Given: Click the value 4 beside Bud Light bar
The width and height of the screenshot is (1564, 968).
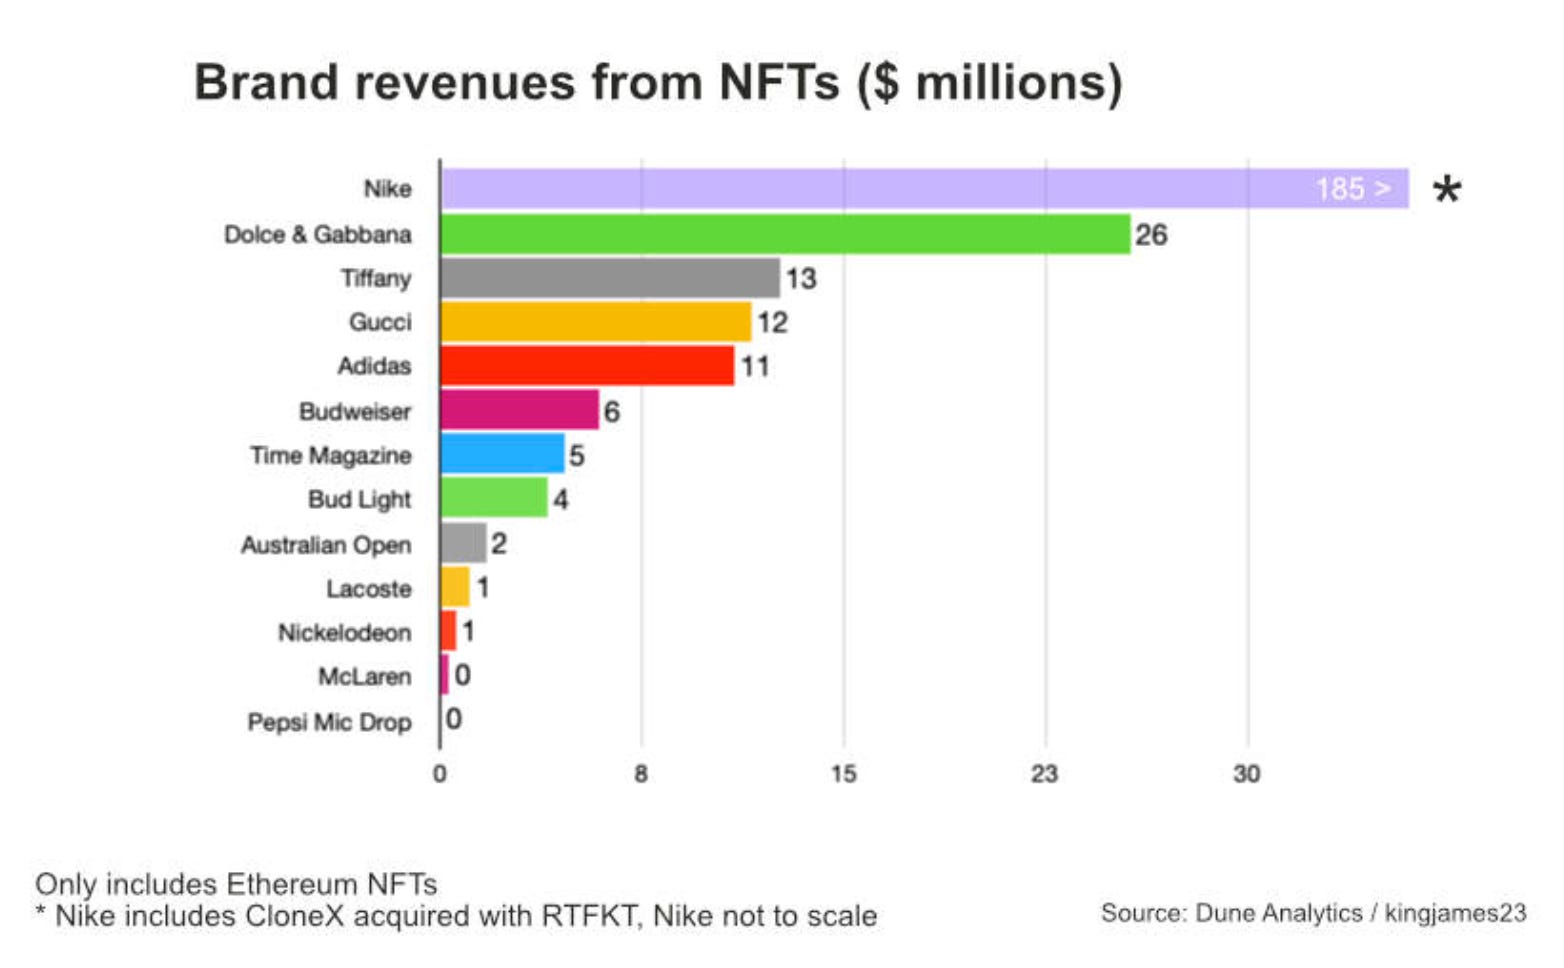Looking at the screenshot, I should (x=561, y=499).
